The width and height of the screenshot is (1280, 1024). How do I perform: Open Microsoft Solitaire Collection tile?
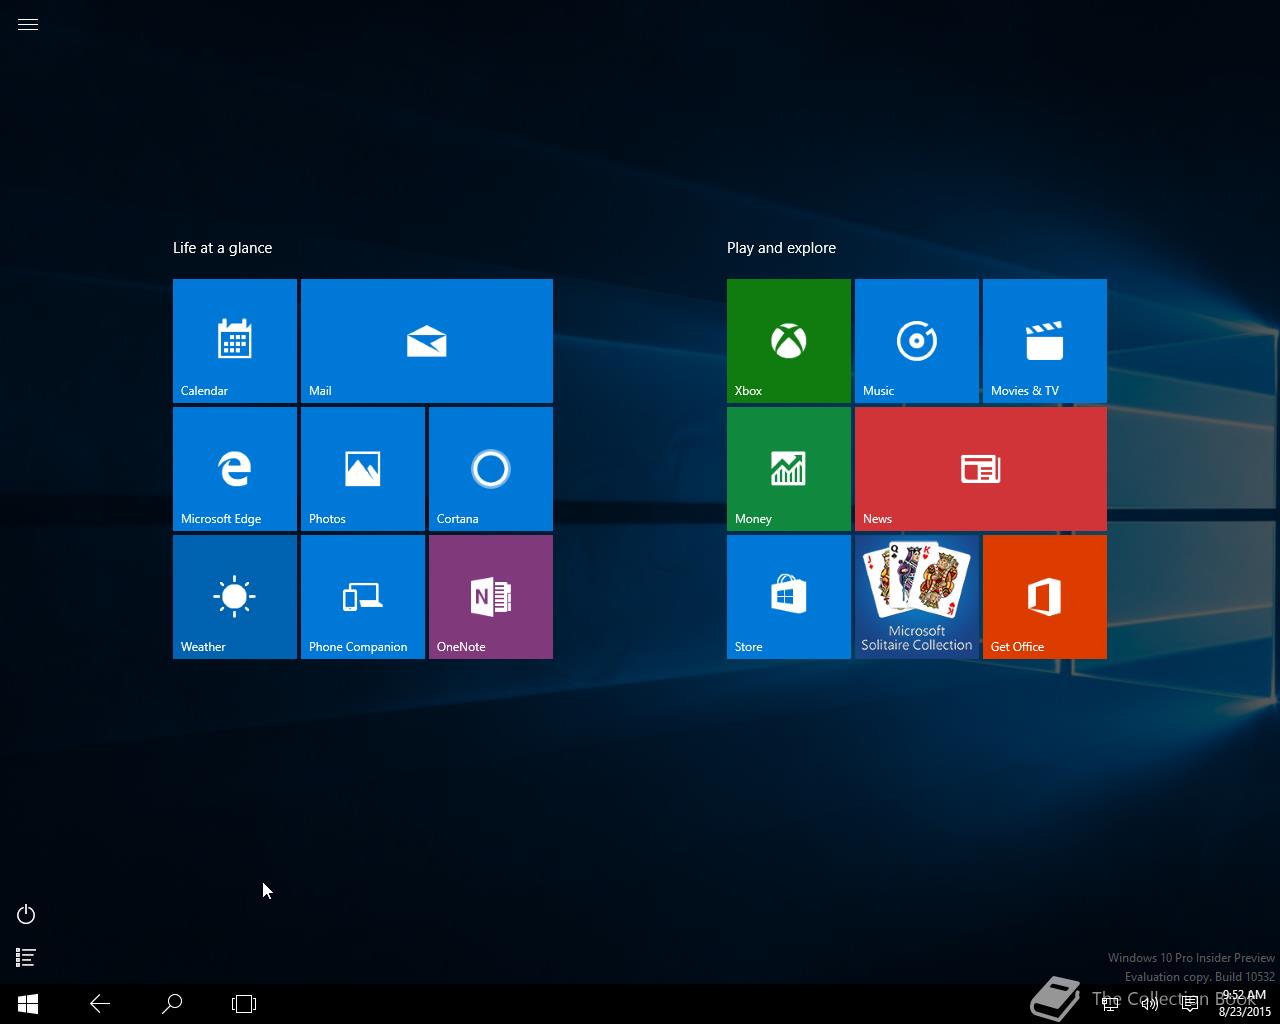(916, 596)
